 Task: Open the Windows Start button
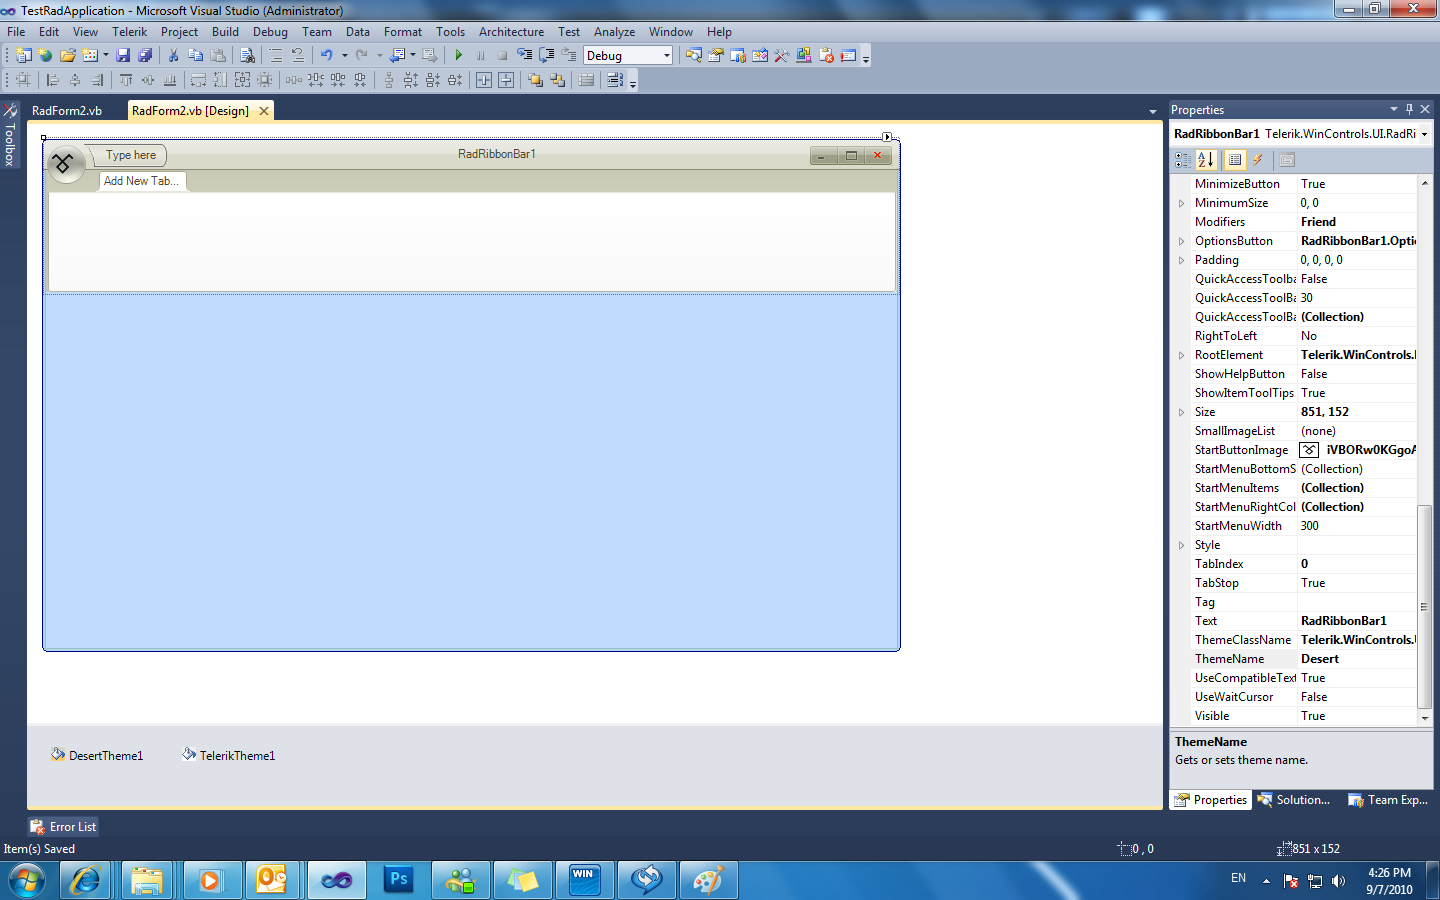coord(27,881)
